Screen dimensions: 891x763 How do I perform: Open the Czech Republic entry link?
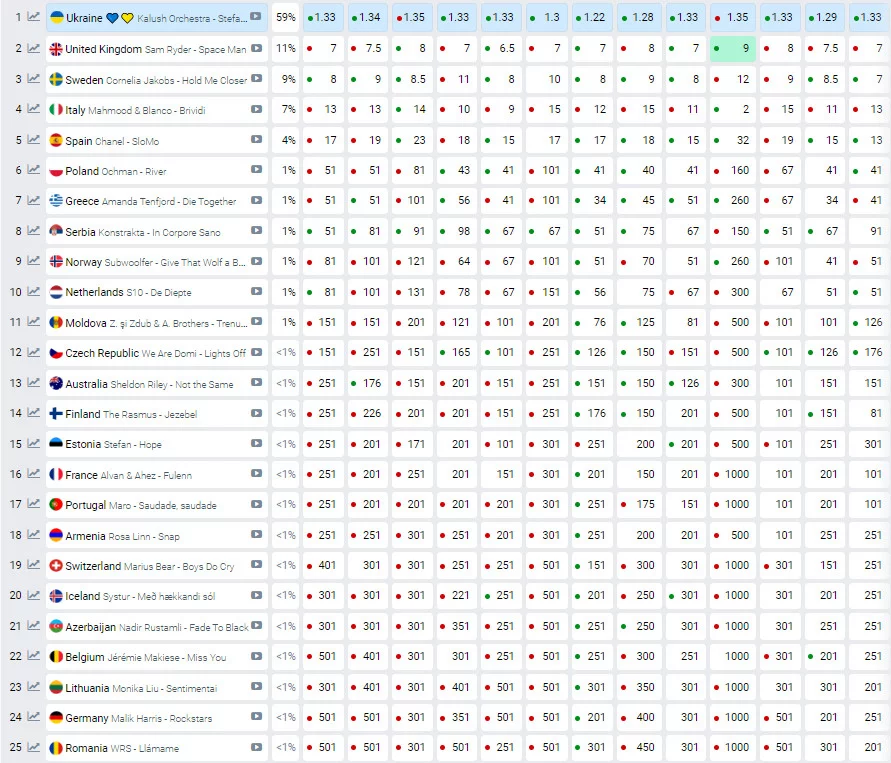(102, 353)
